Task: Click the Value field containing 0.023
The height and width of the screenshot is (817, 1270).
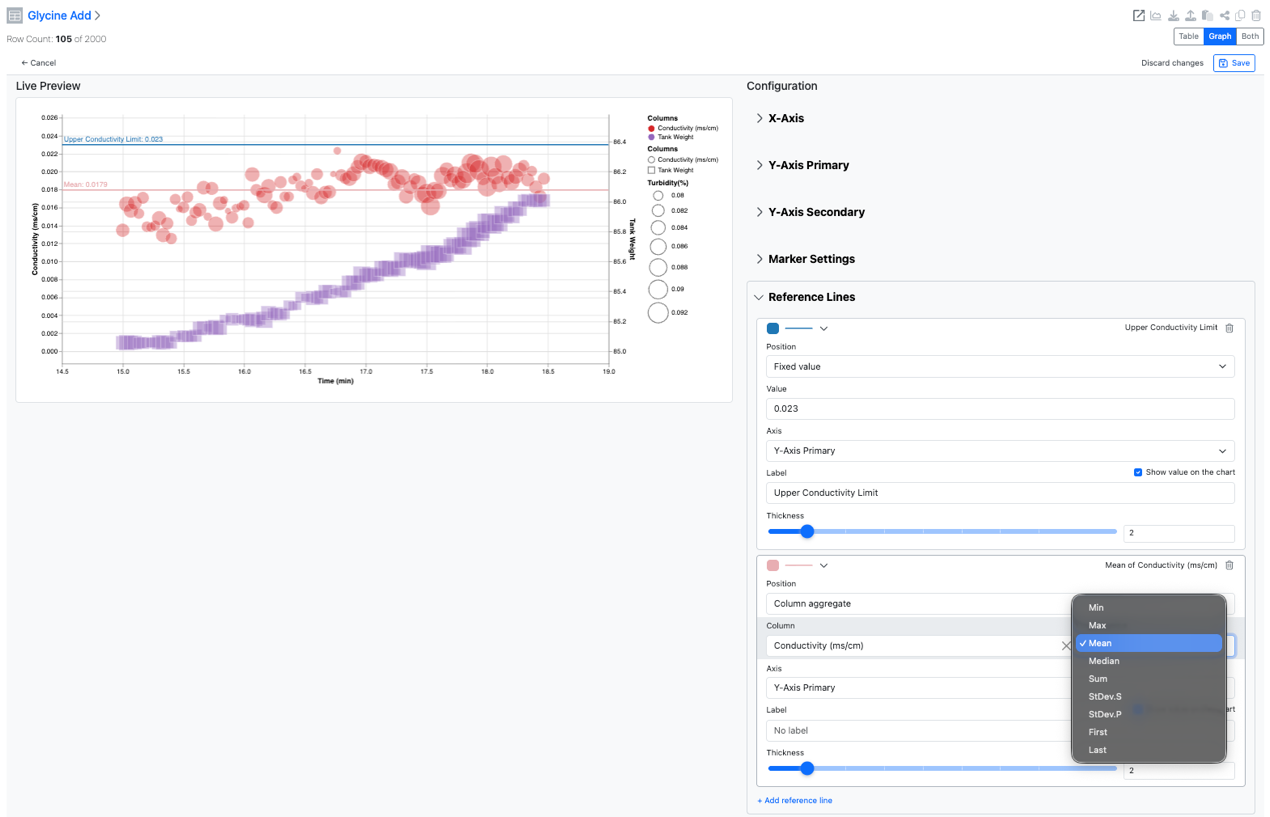Action: pos(1000,409)
